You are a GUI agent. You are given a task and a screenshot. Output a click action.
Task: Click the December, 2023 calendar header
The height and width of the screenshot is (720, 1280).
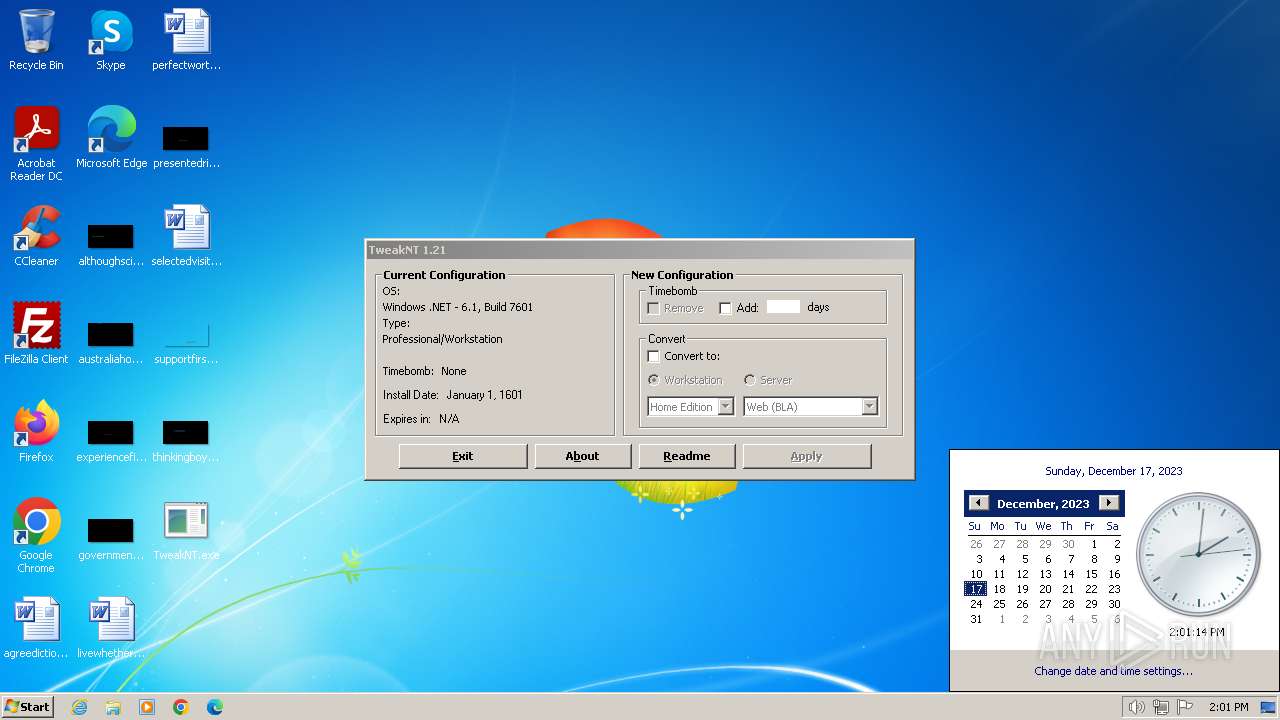point(1043,504)
